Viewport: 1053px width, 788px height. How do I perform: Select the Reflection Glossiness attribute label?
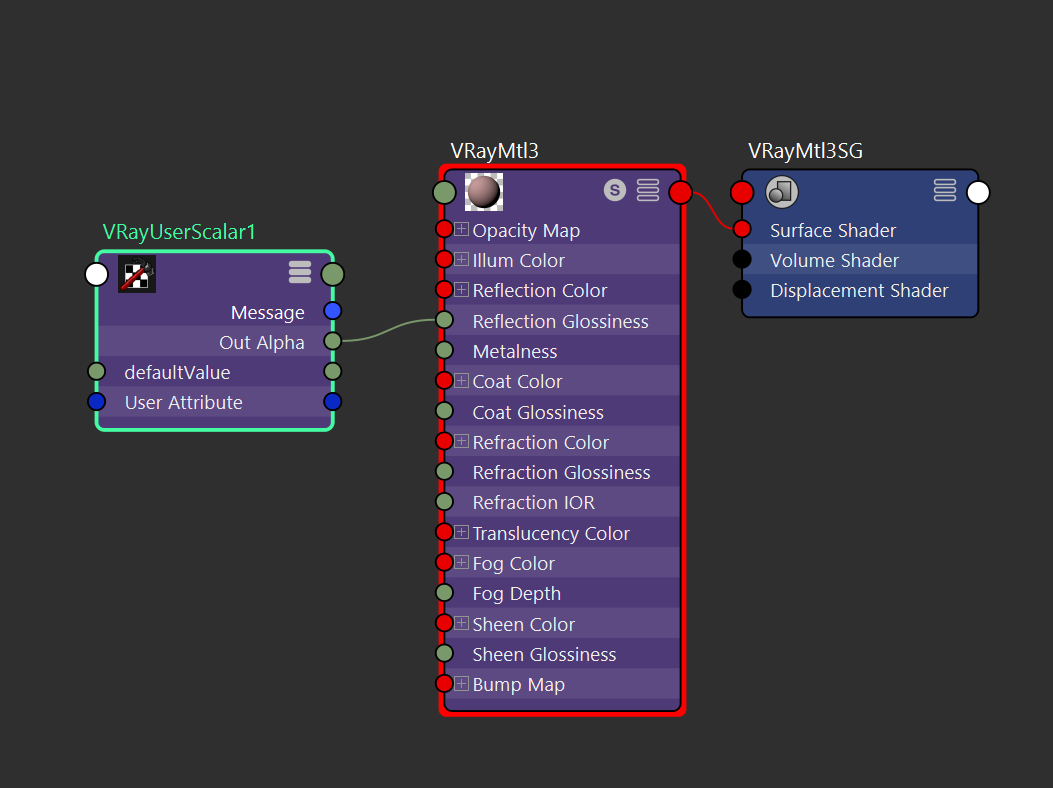(561, 321)
